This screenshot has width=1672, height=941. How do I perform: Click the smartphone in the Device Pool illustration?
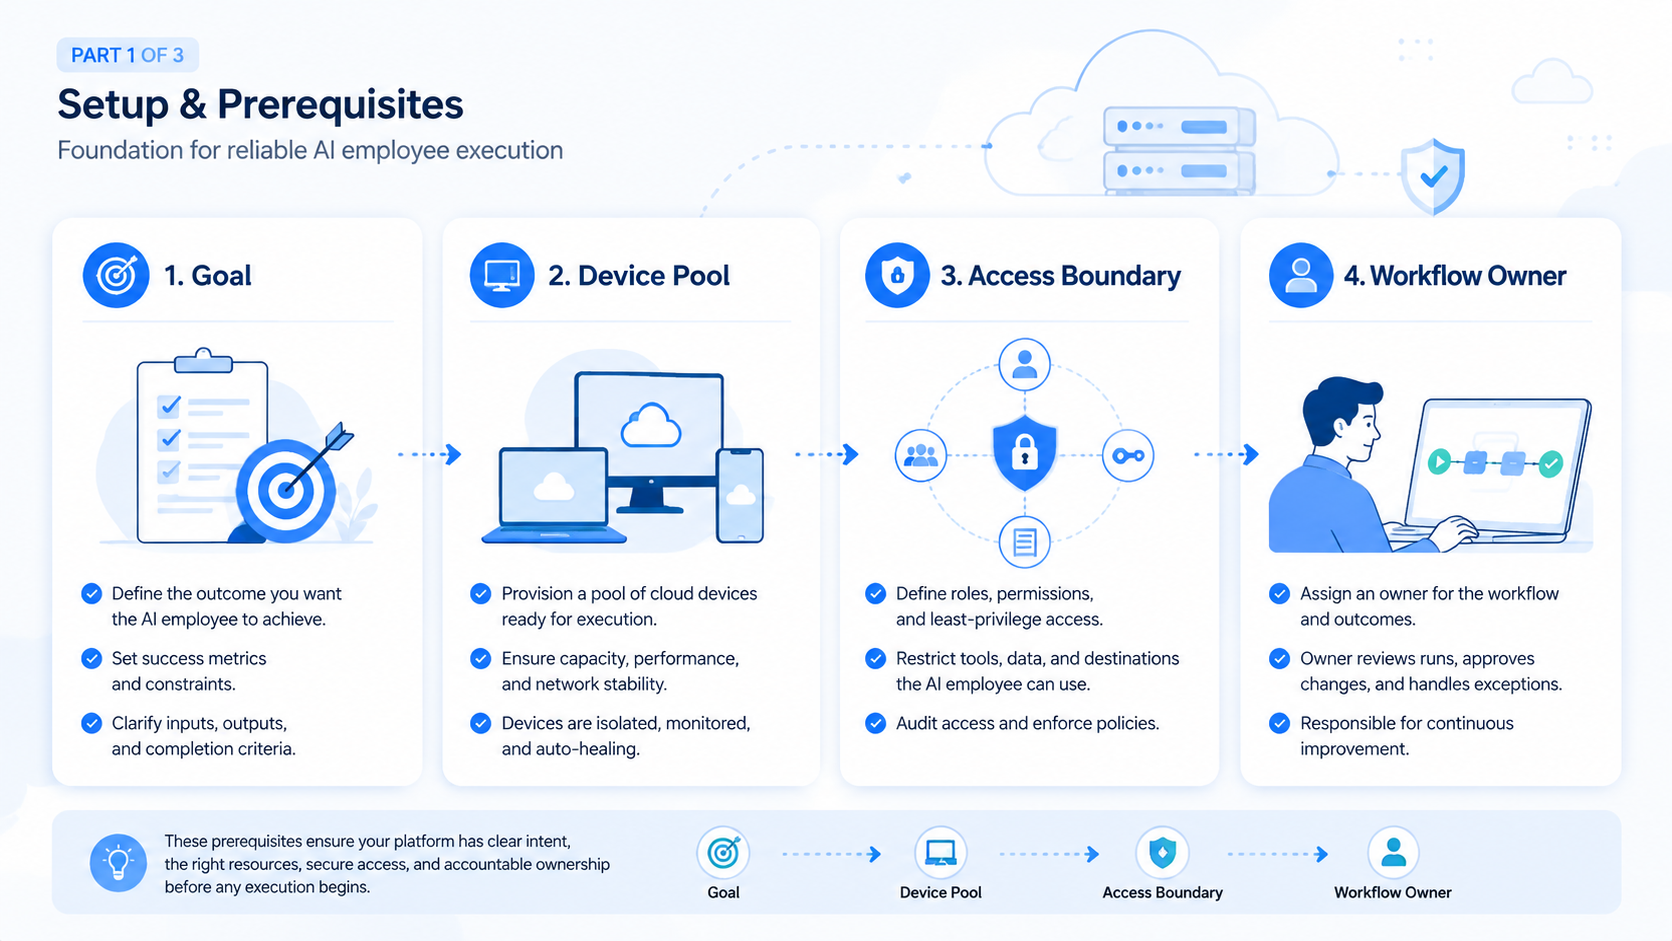pyautogui.click(x=740, y=495)
